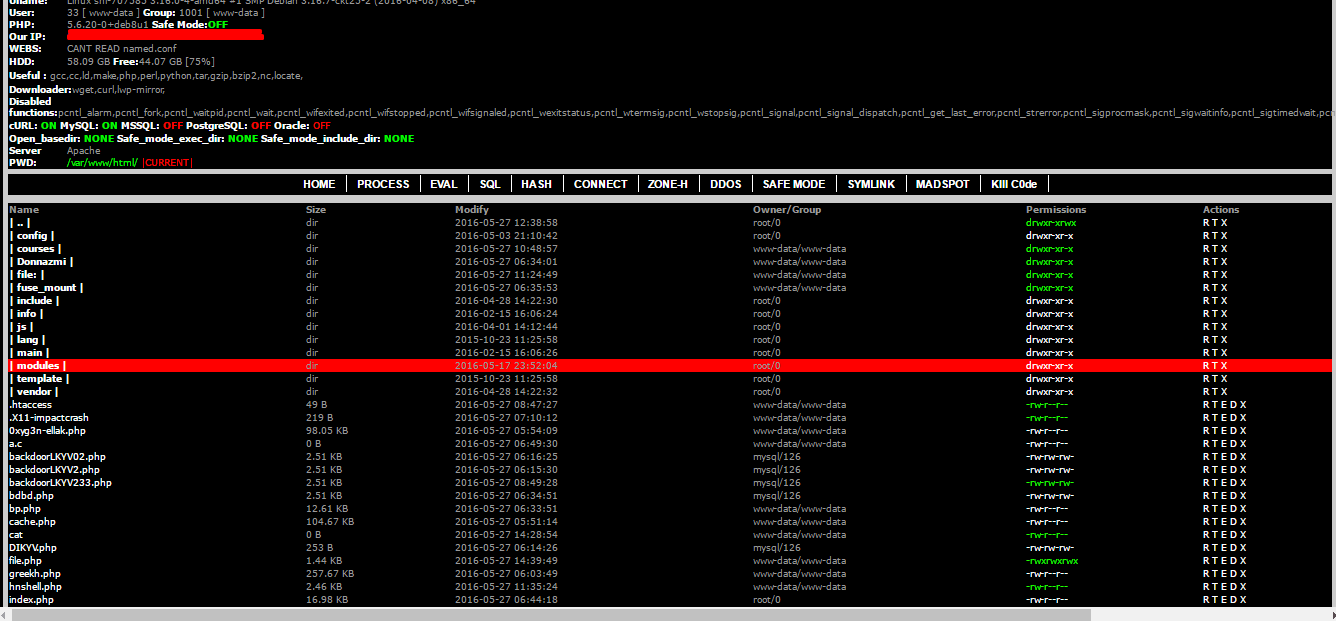Go to the EVAL page
The height and width of the screenshot is (621, 1336).
pyautogui.click(x=444, y=184)
